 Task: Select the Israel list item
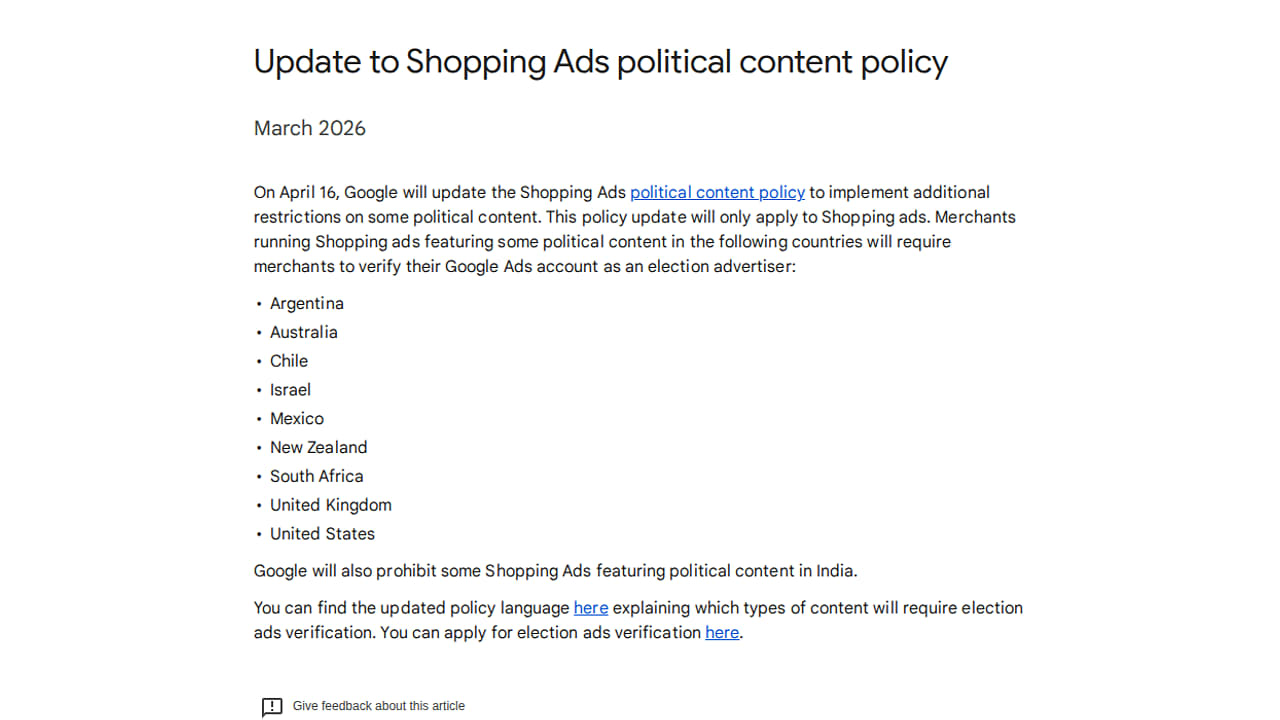290,390
